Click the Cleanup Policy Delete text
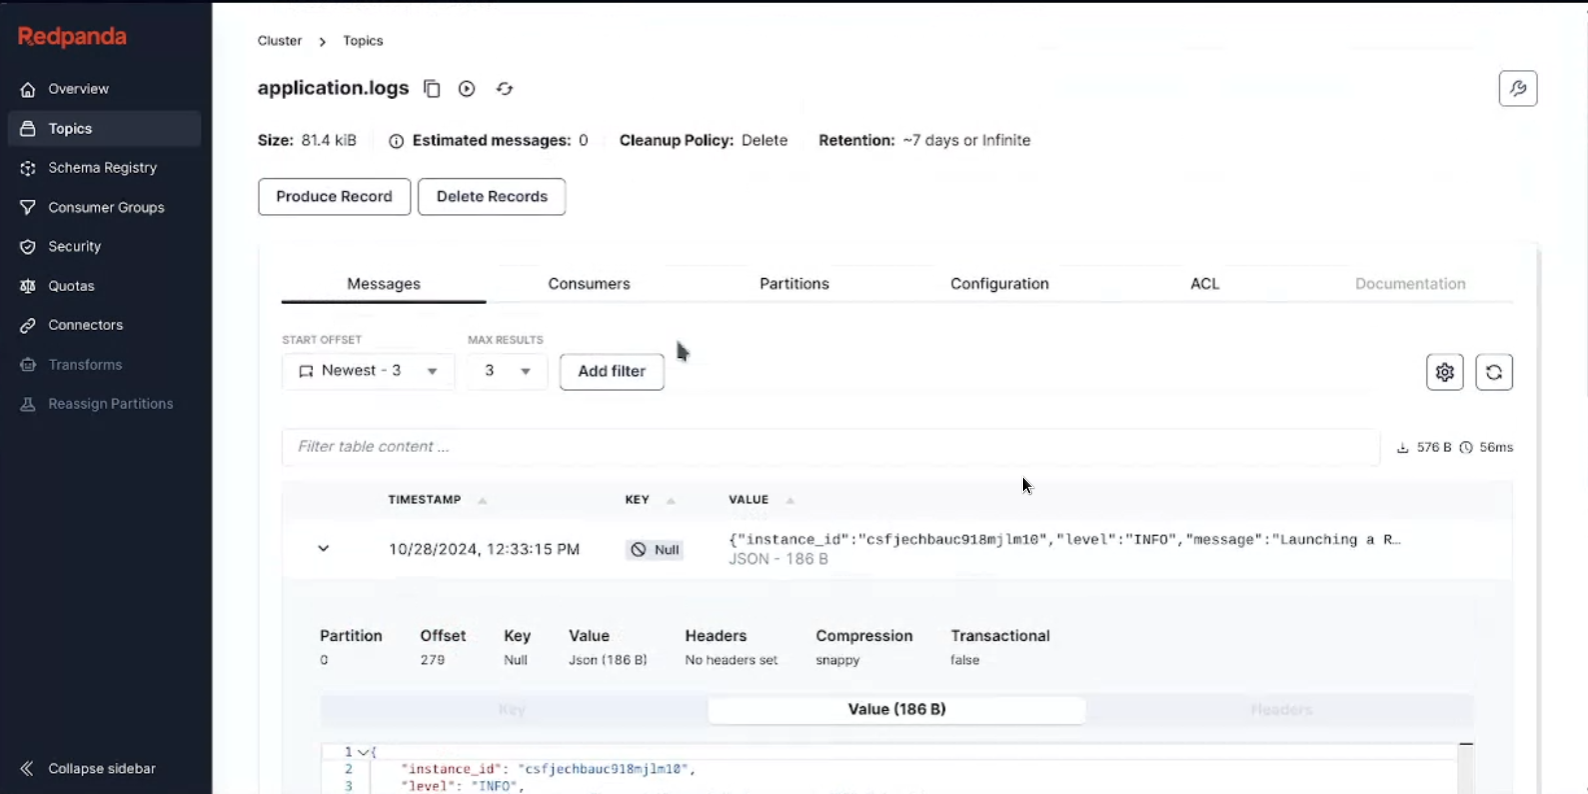Viewport: 1588px width, 794px height. 703,141
